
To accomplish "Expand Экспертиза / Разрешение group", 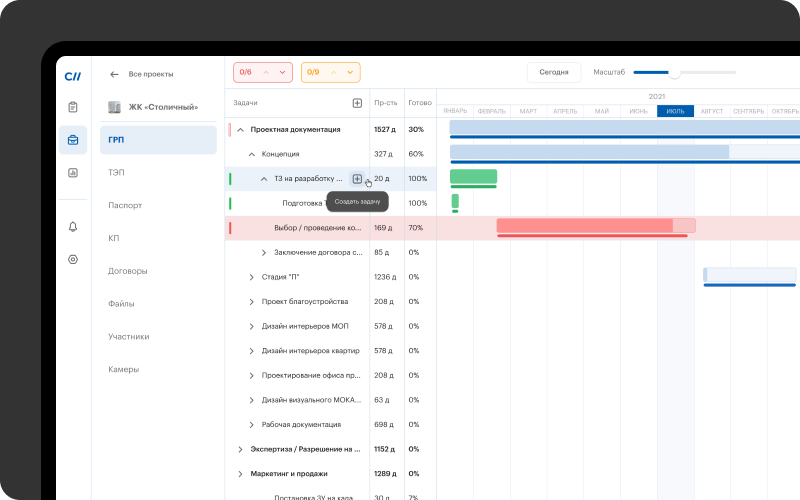I will 240,449.
